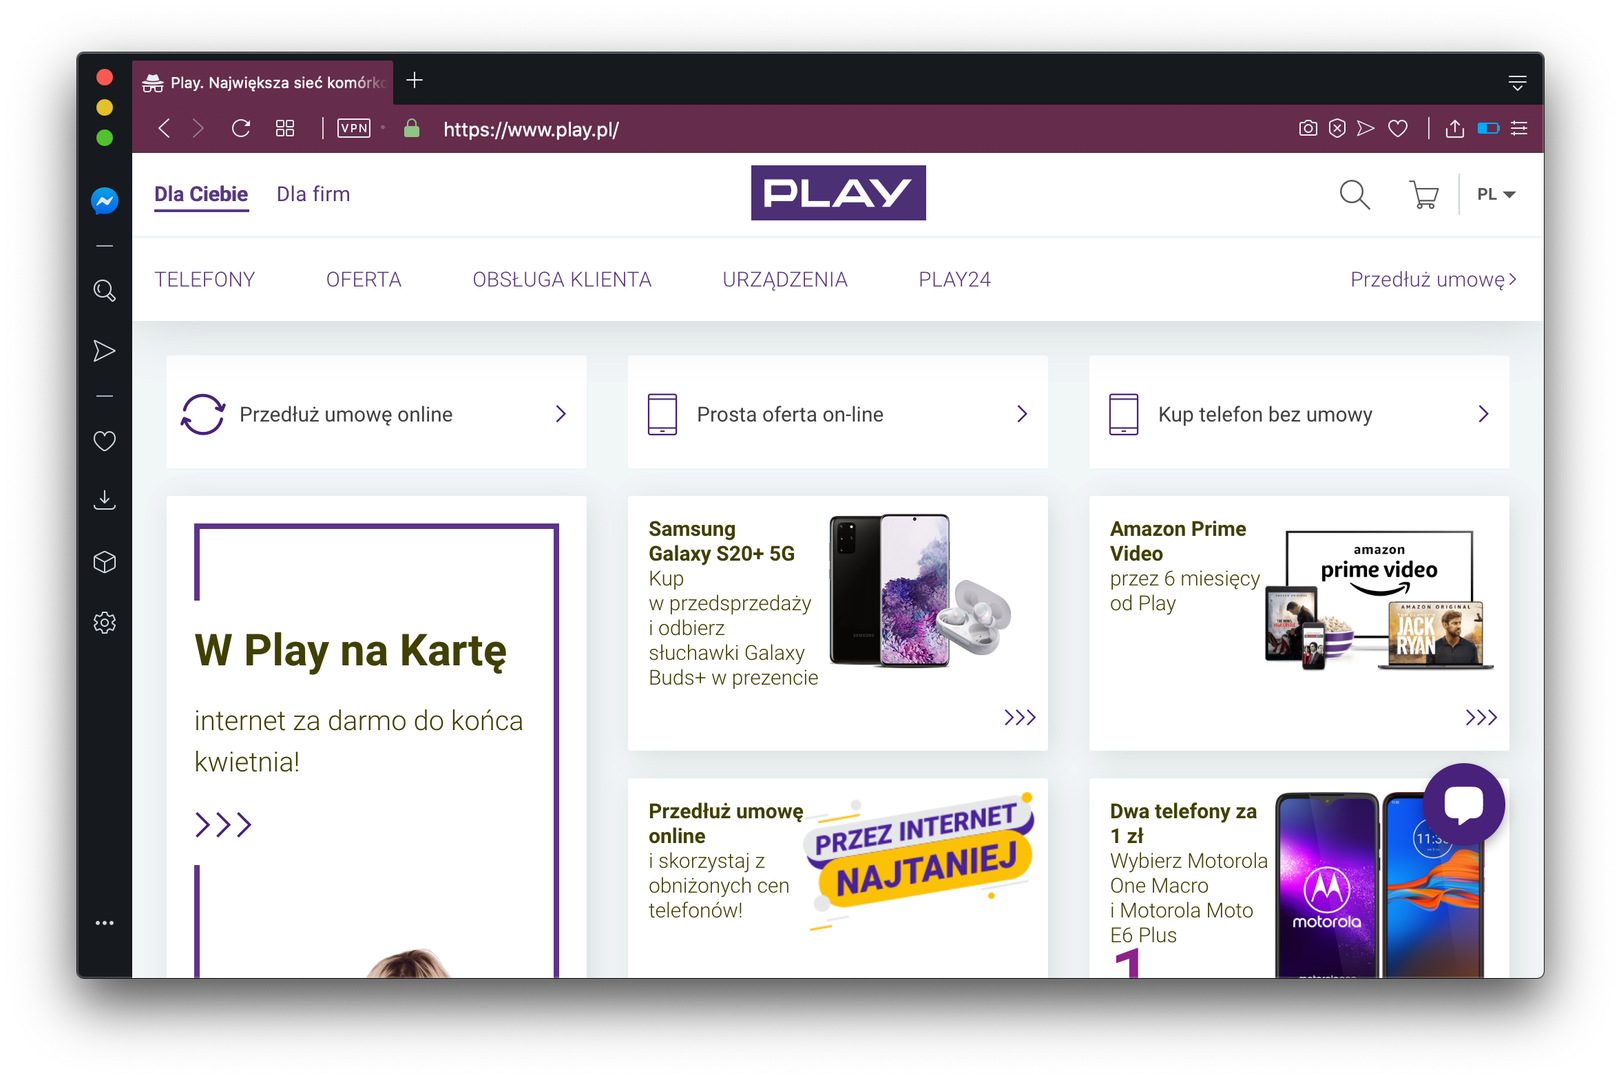The width and height of the screenshot is (1621, 1080).
Task: Open the TELEFONY menu
Action: (x=205, y=280)
